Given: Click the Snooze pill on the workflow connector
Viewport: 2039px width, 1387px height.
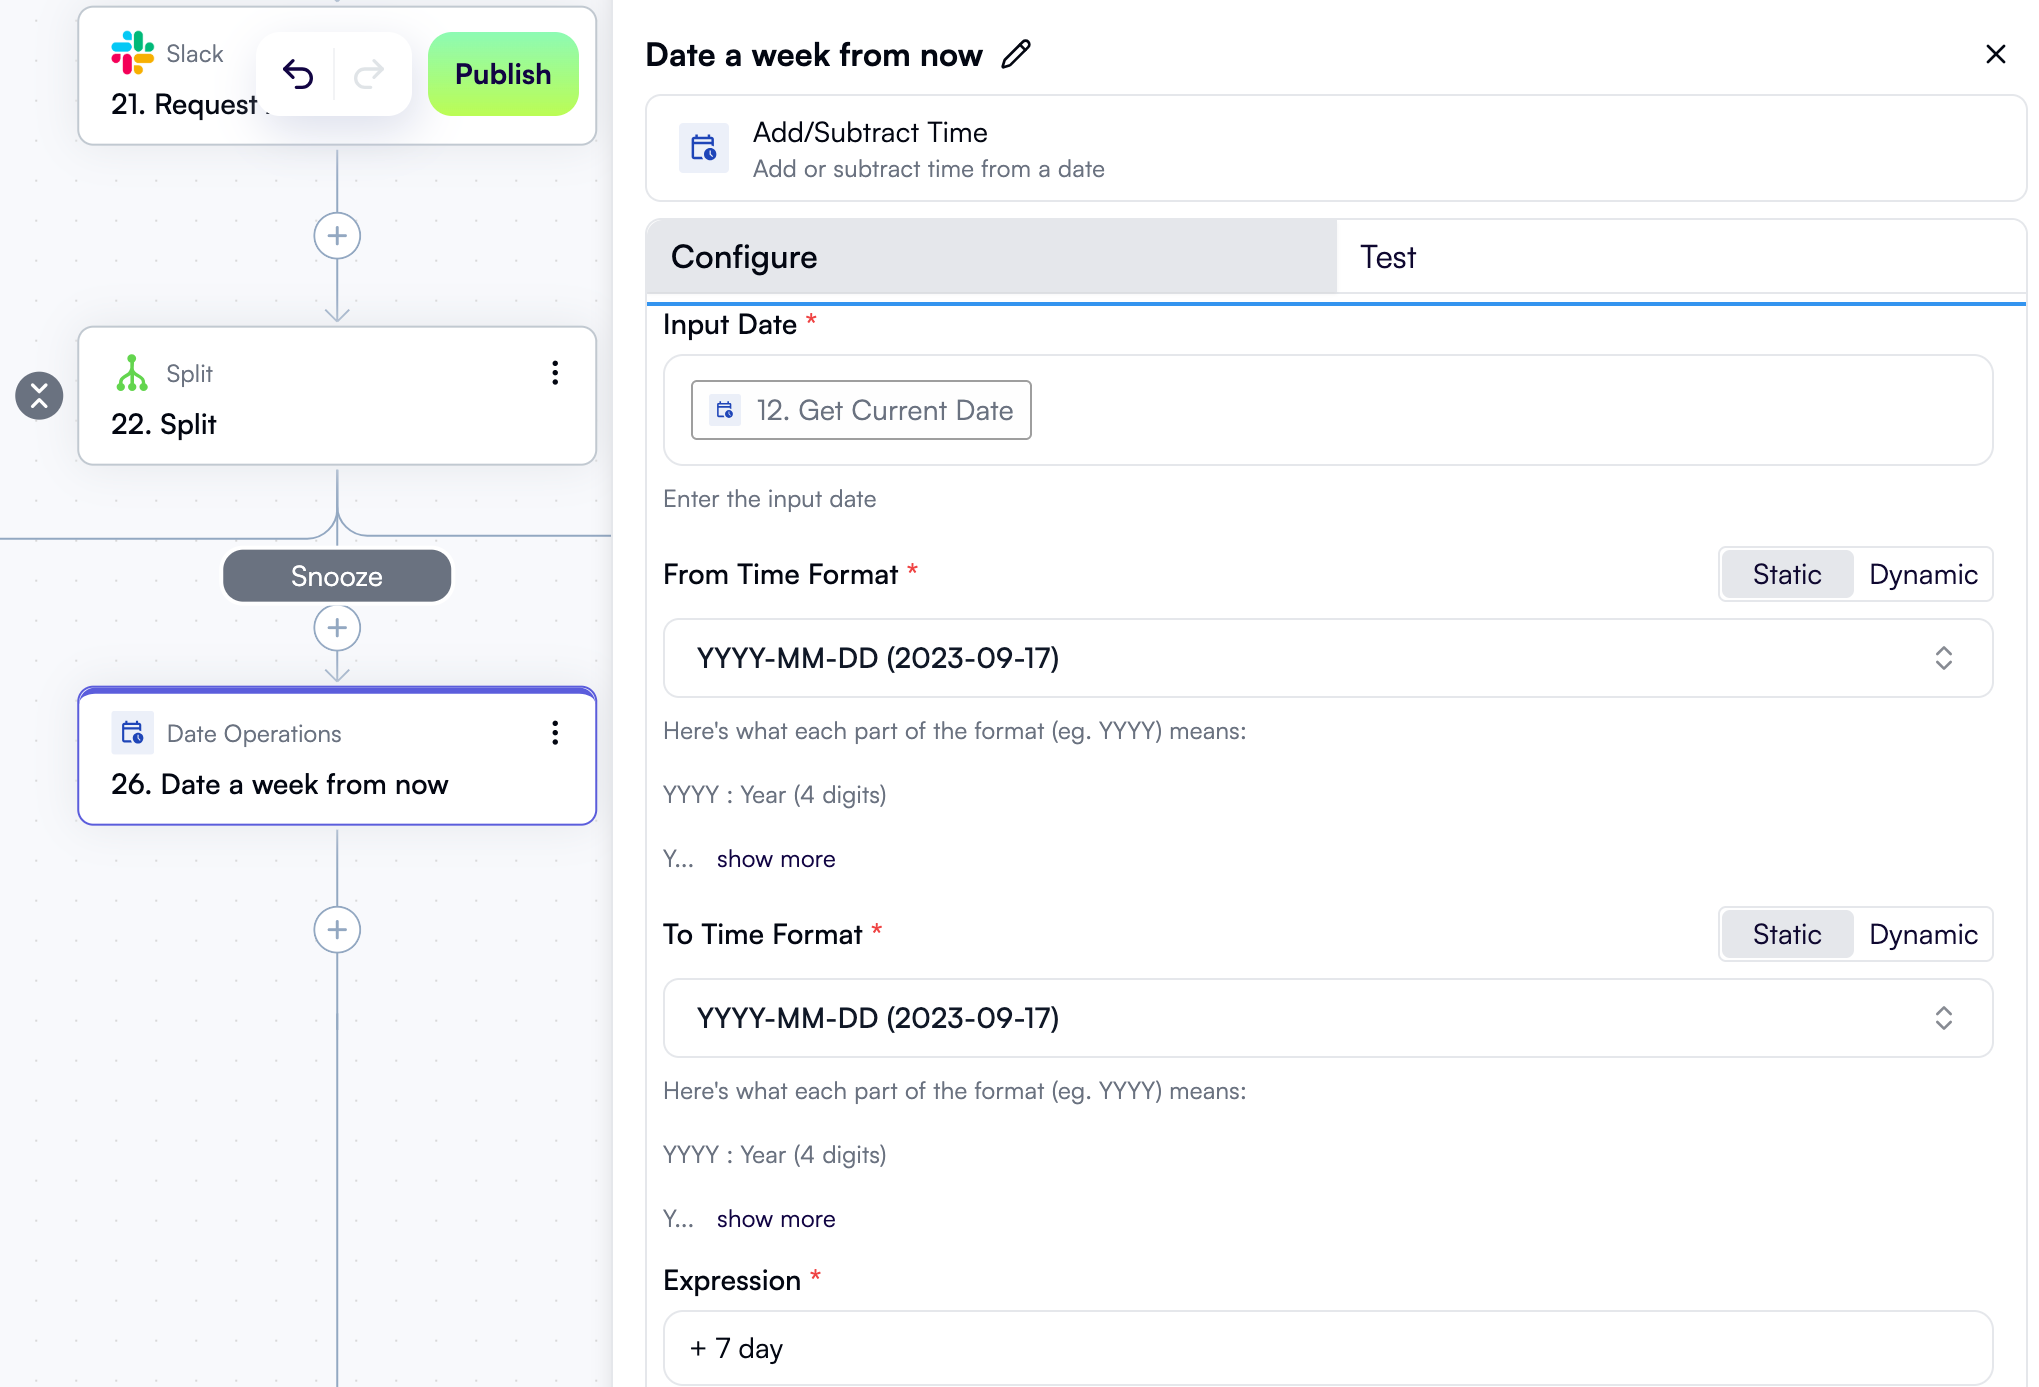Looking at the screenshot, I should 337,575.
